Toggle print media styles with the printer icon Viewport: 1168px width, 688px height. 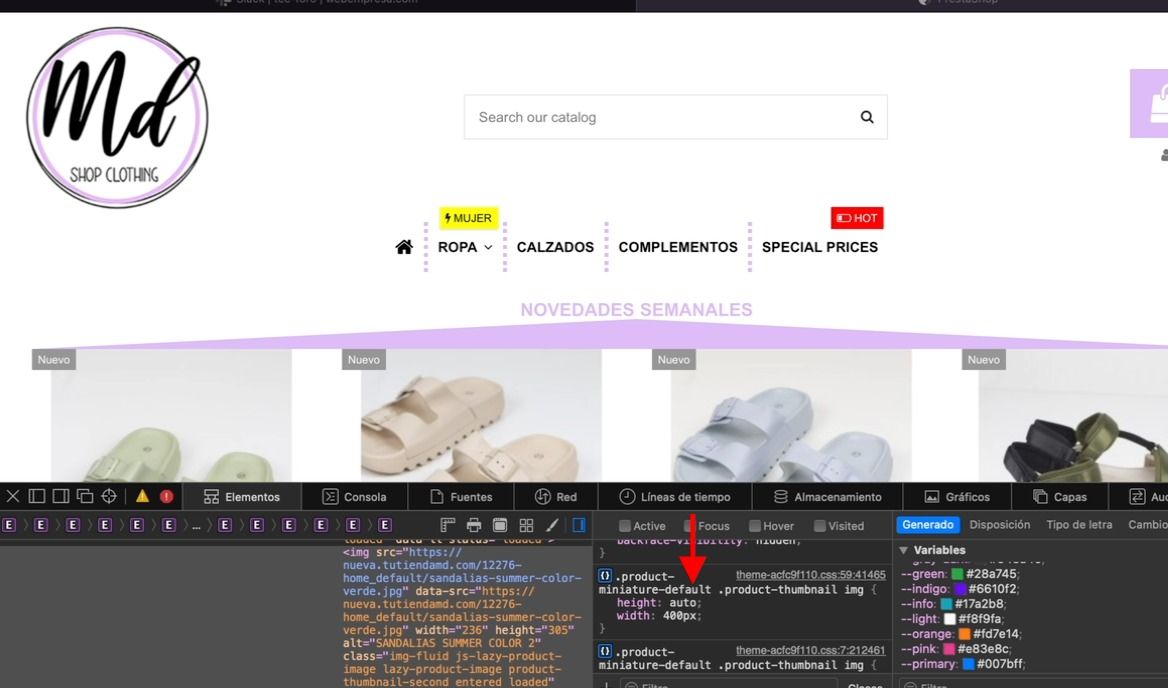pos(474,525)
